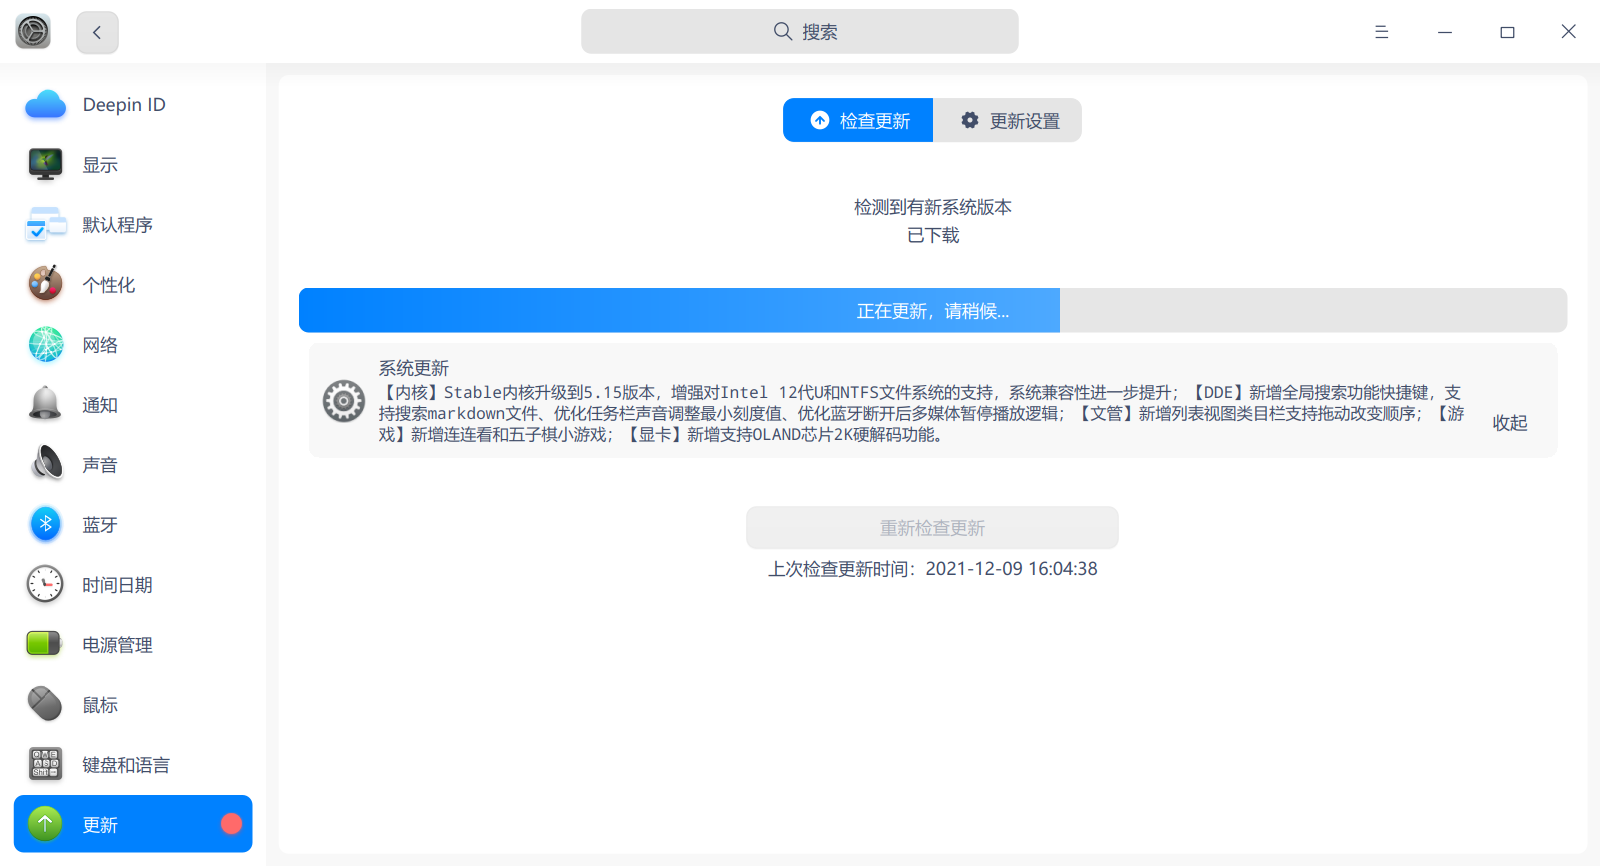The height and width of the screenshot is (866, 1600).
Task: Switch to the 更新设置 tab
Action: [1008, 120]
